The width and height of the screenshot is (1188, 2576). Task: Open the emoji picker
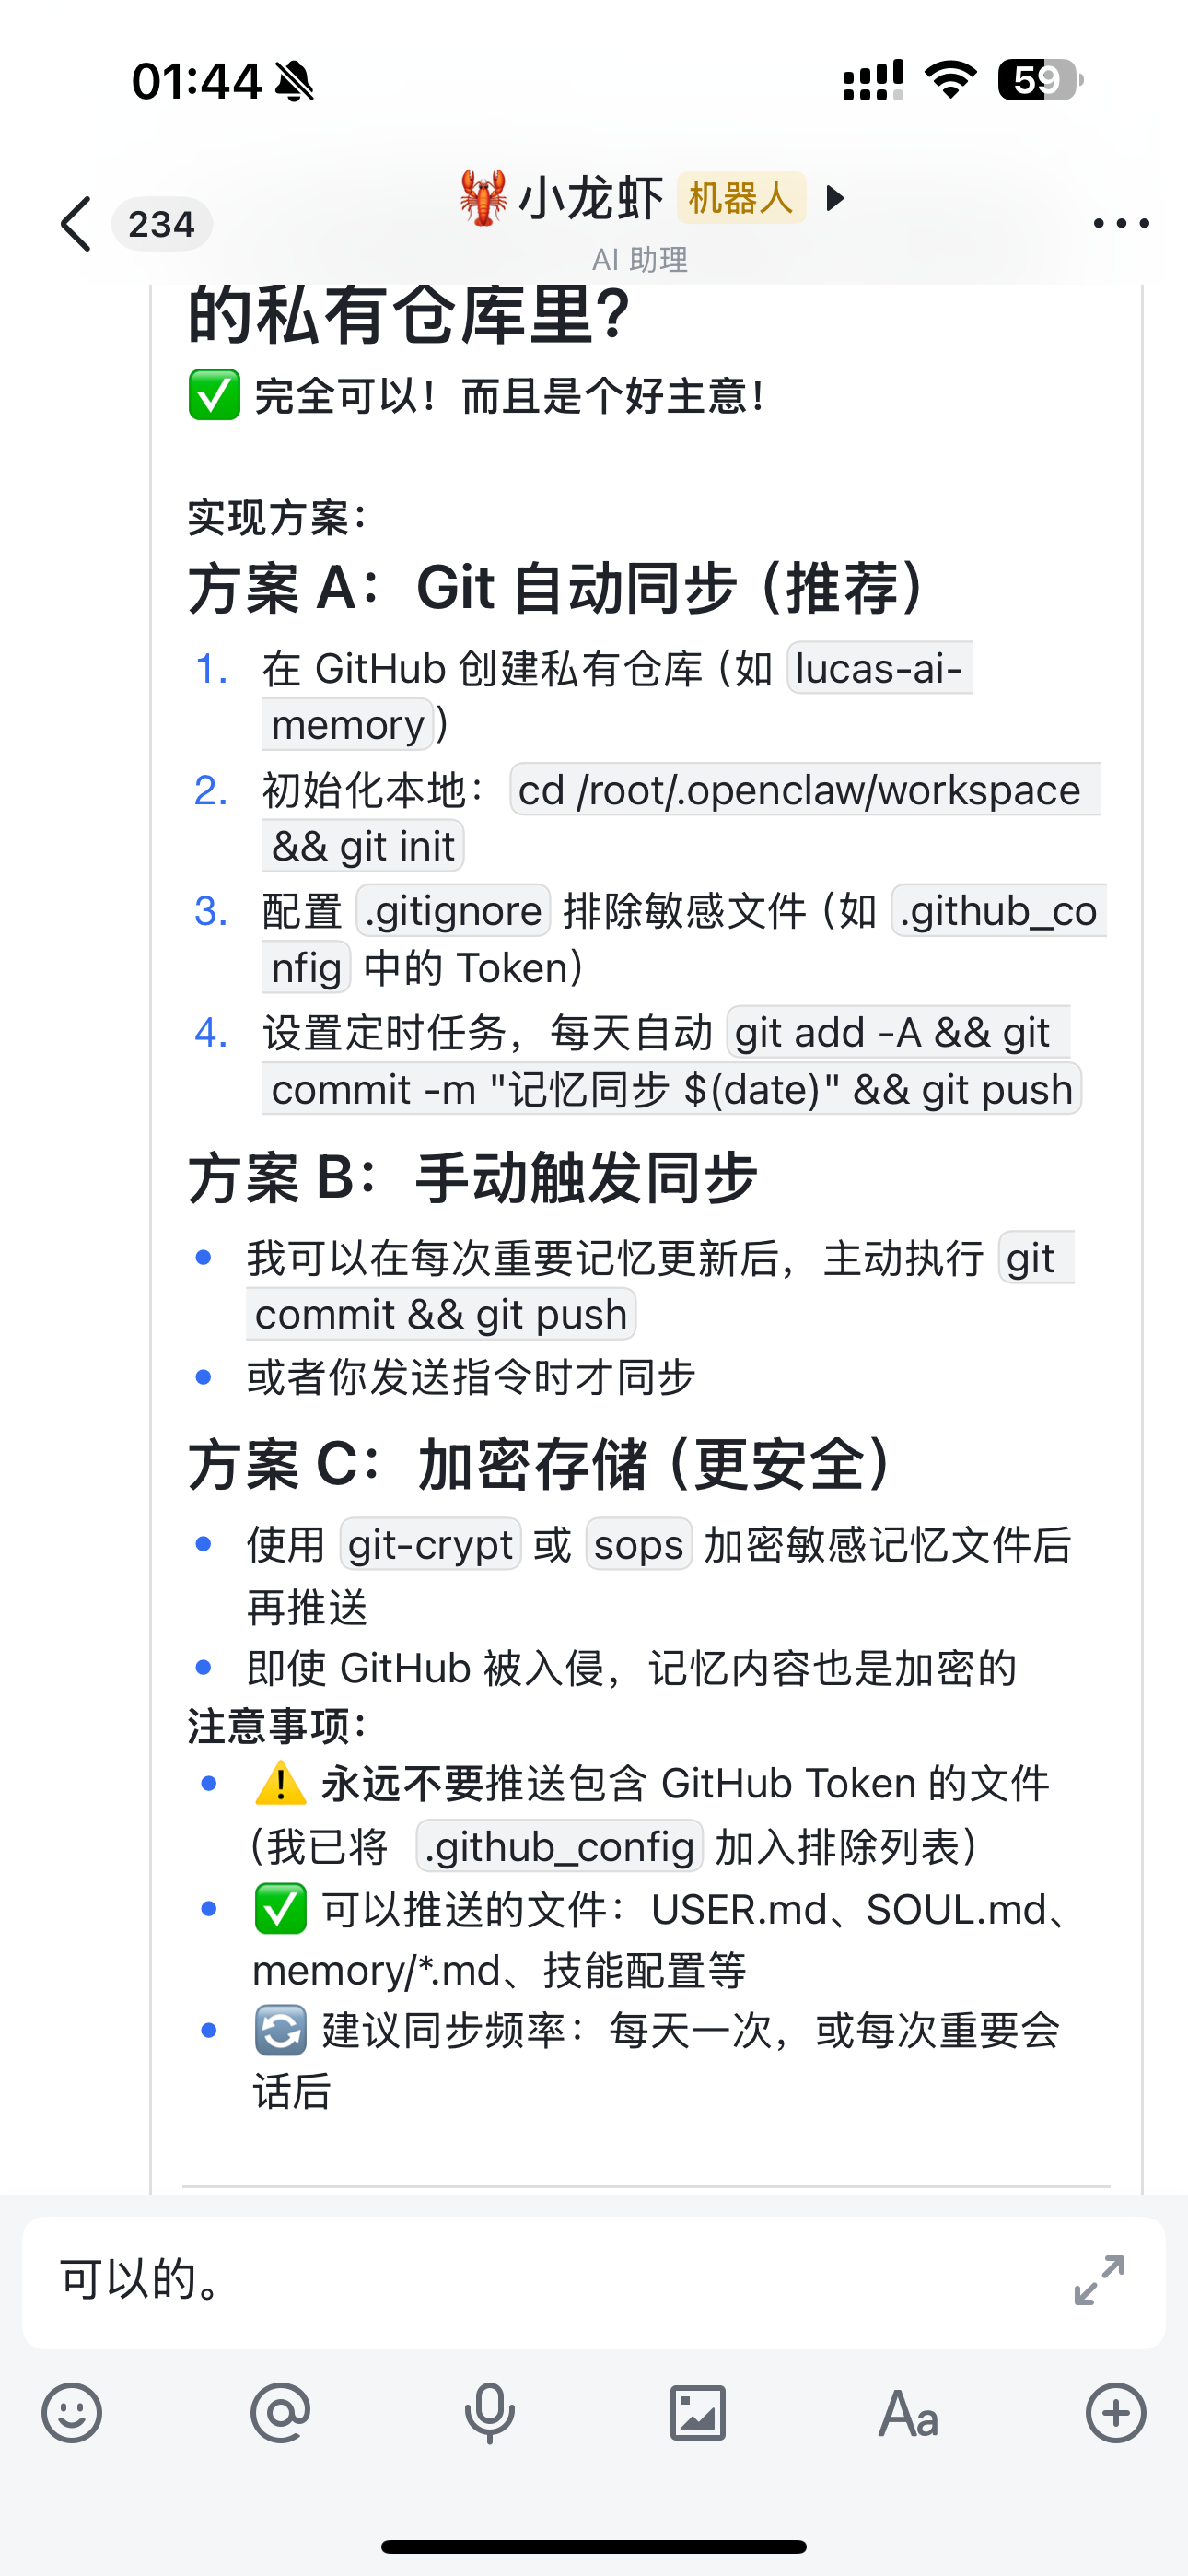coord(72,2413)
